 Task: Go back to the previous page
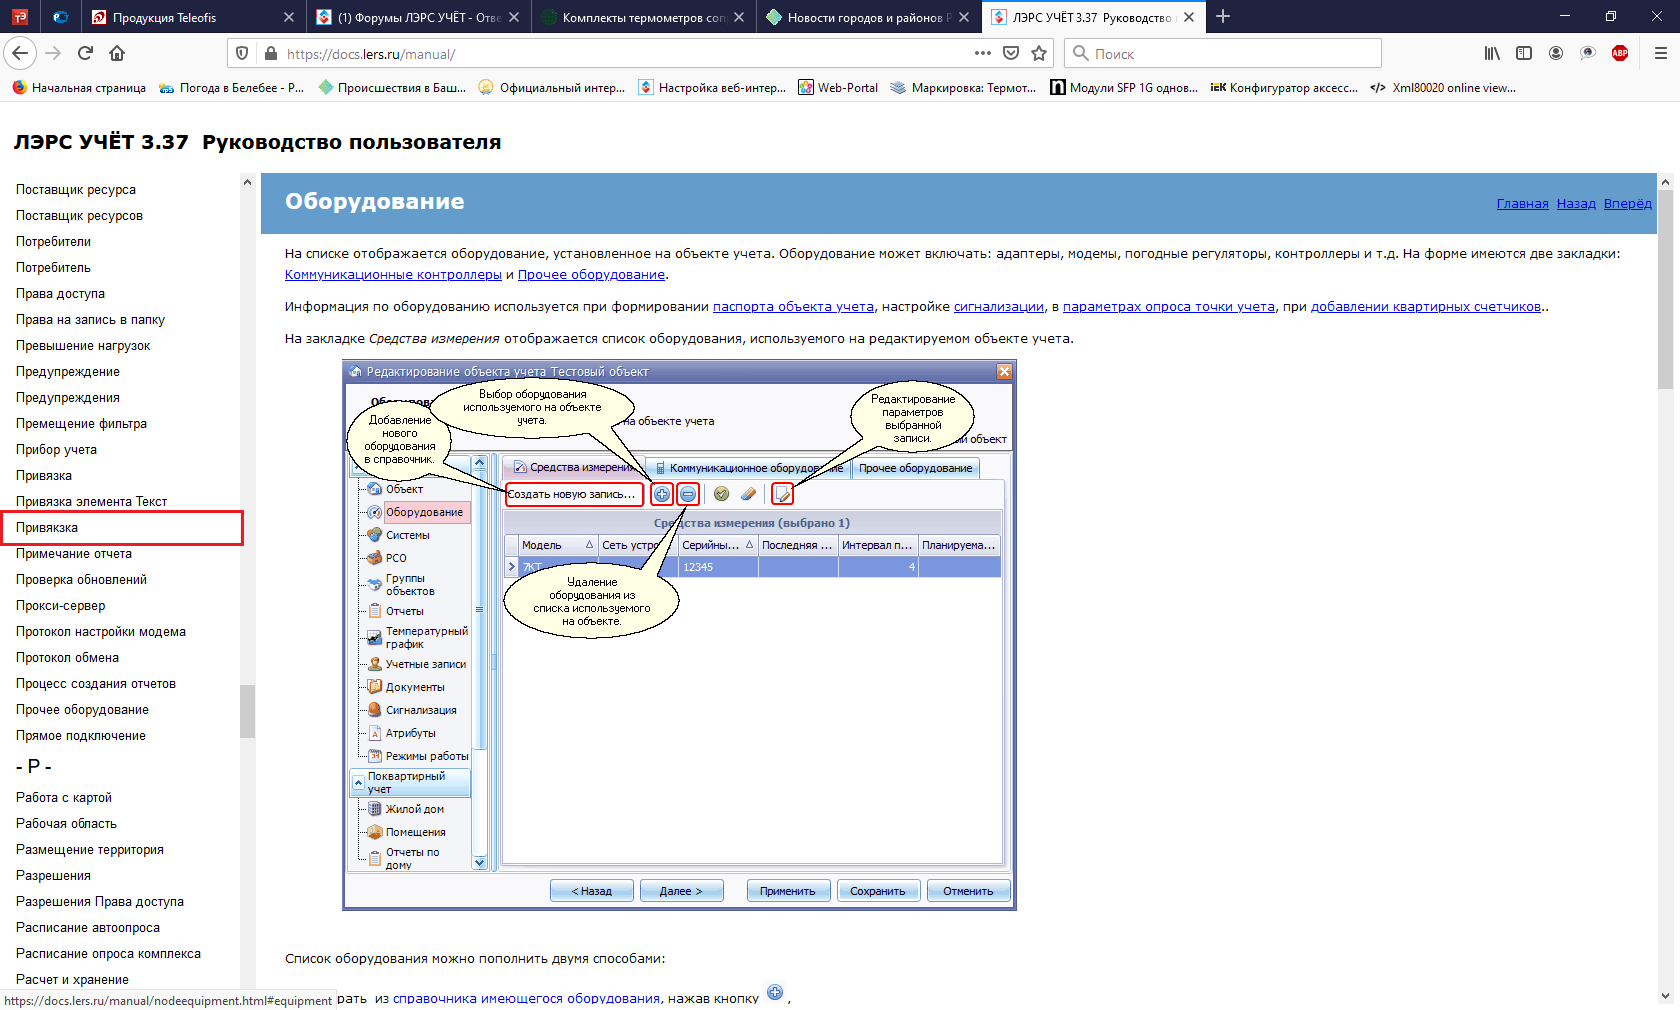(20, 53)
